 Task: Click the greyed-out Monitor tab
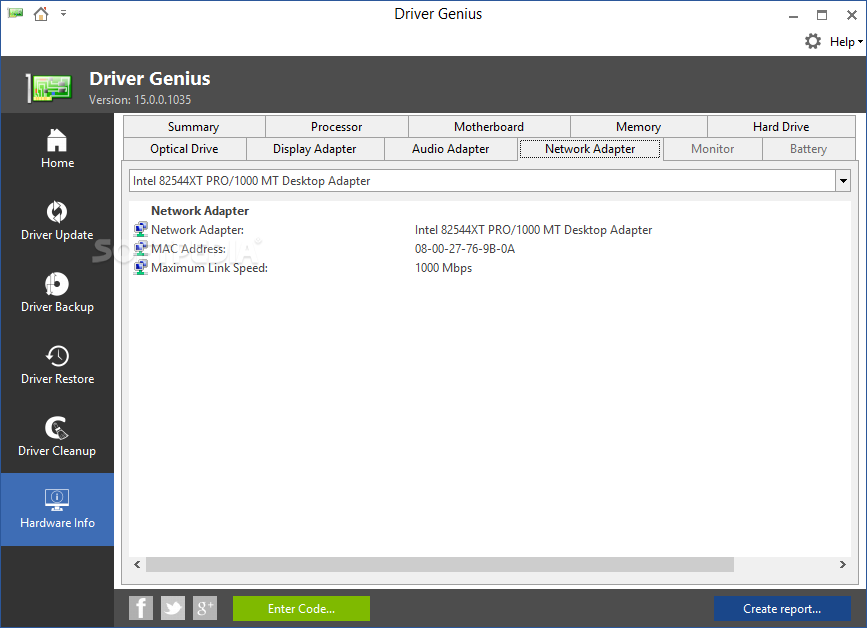pyautogui.click(x=713, y=149)
